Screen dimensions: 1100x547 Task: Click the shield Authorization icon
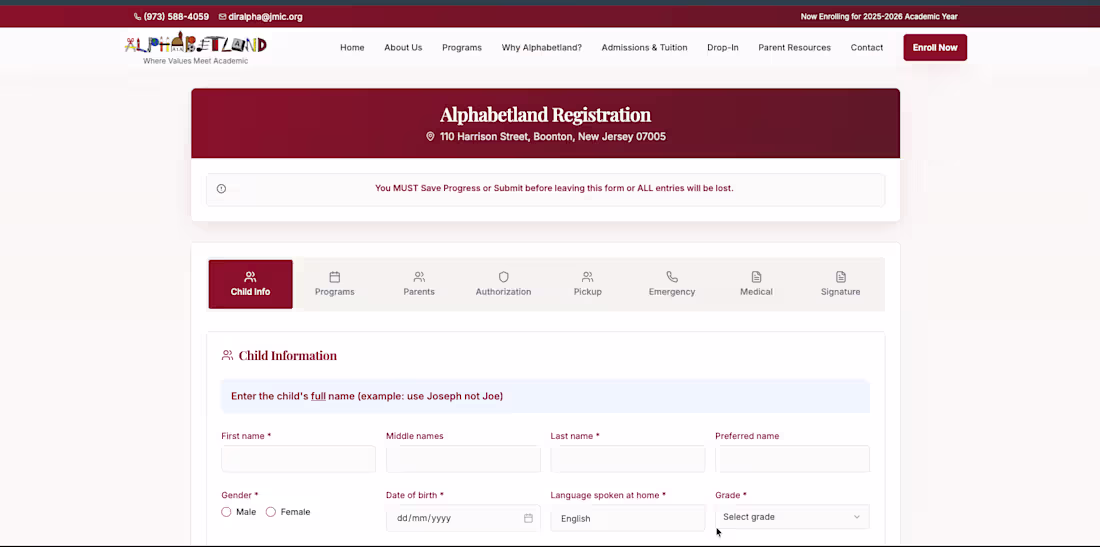coord(503,277)
